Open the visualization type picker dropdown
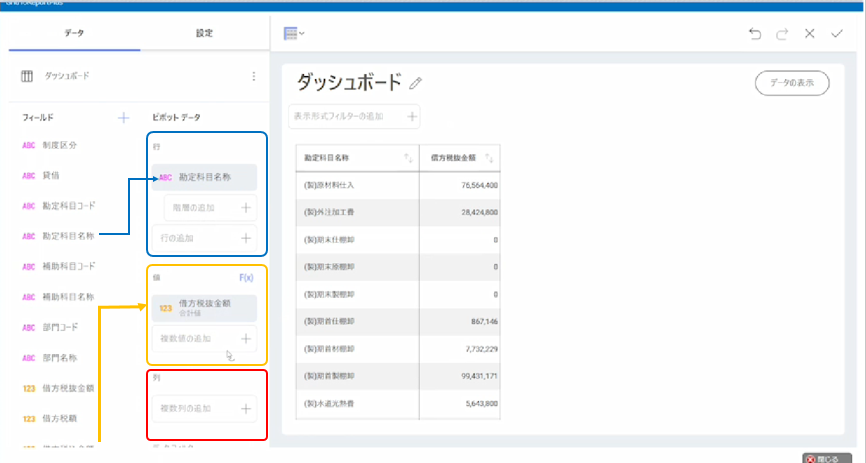This screenshot has height=463, width=866. pos(294,34)
